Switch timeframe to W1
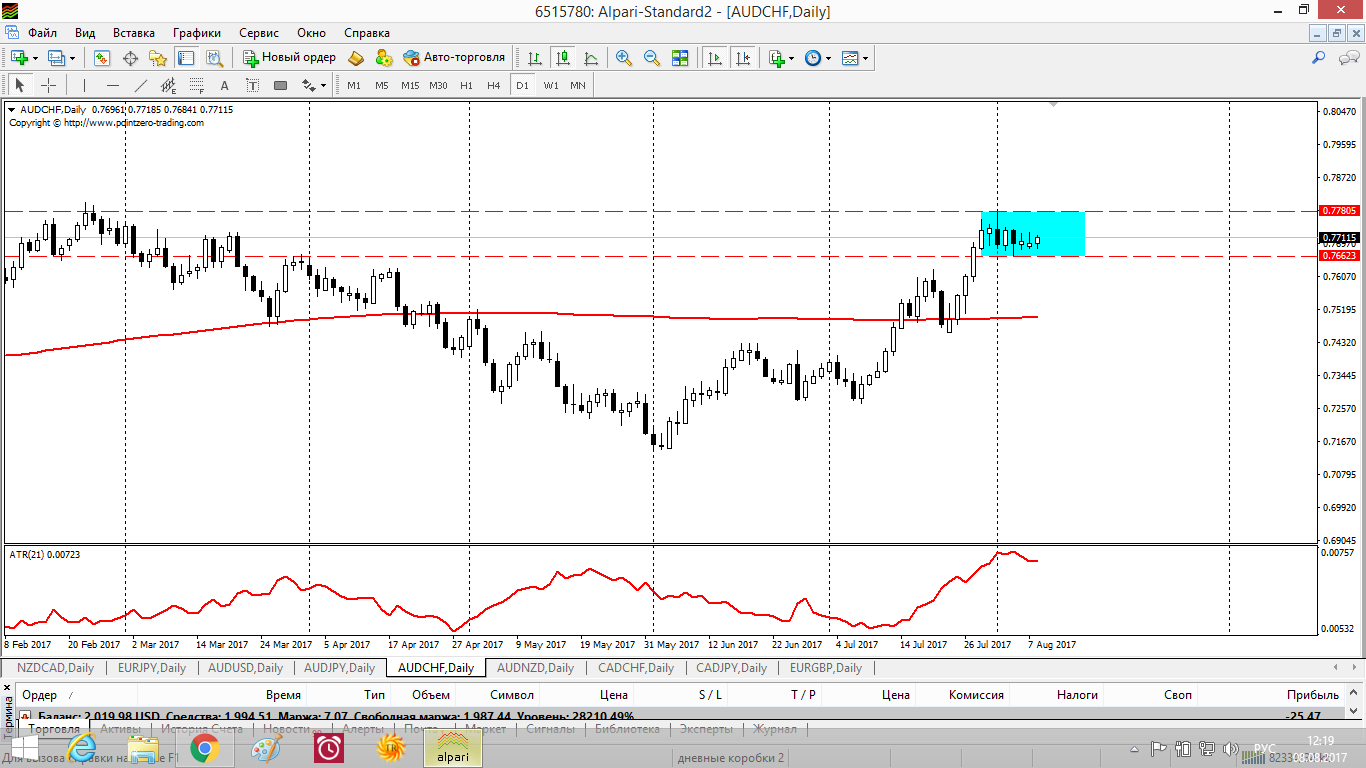Screen dimensions: 1366x768 point(551,85)
